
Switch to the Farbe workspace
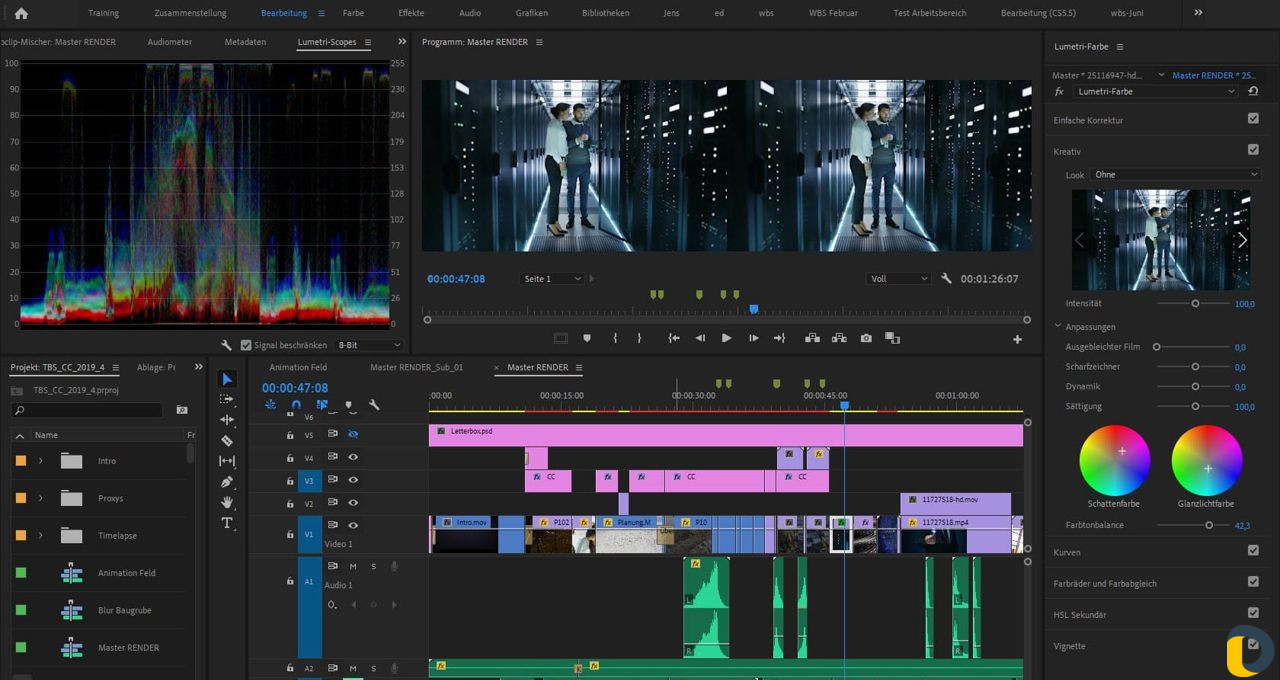pyautogui.click(x=353, y=13)
